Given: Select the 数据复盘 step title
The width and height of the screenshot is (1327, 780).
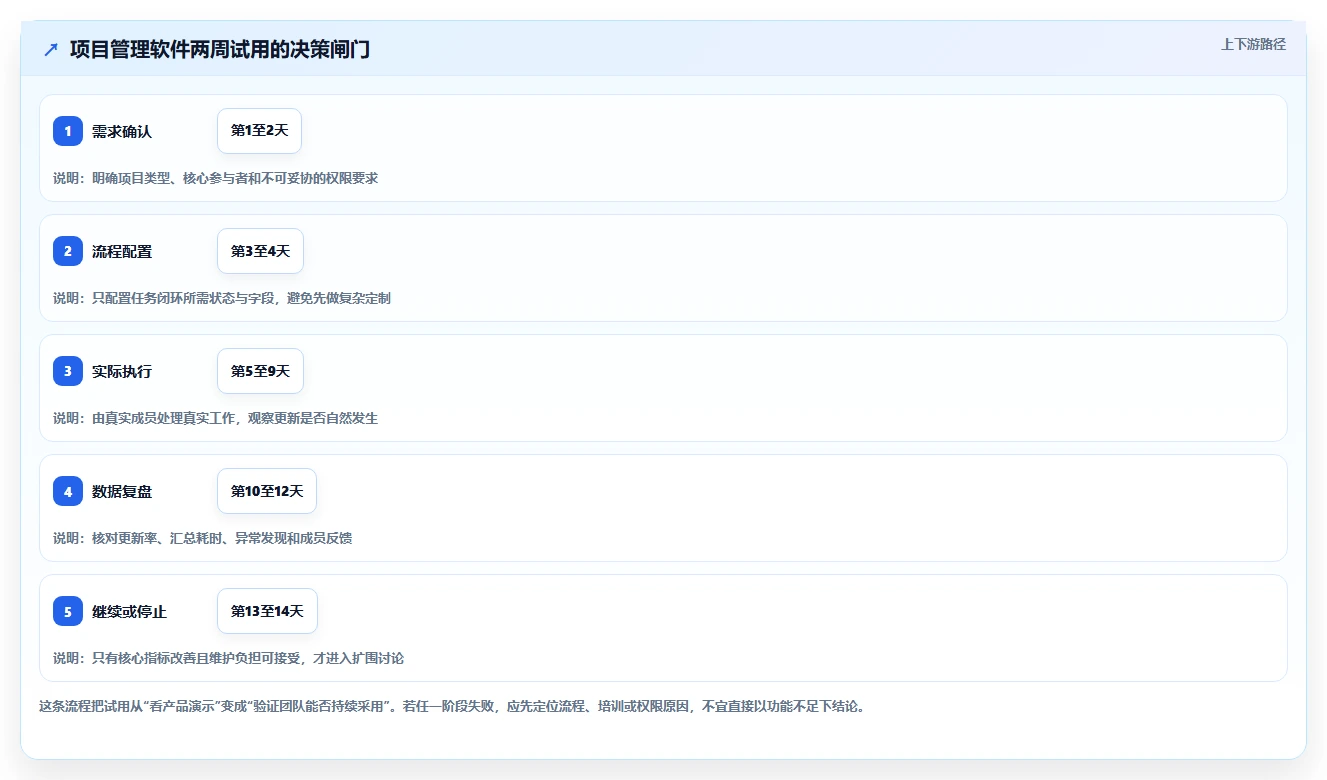Looking at the screenshot, I should point(122,491).
